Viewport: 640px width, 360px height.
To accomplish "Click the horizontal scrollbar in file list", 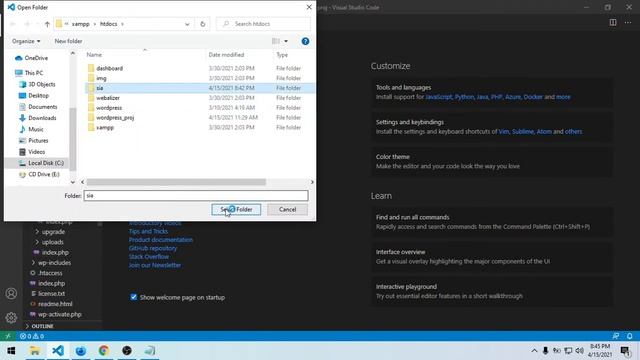I will tap(176, 182).
